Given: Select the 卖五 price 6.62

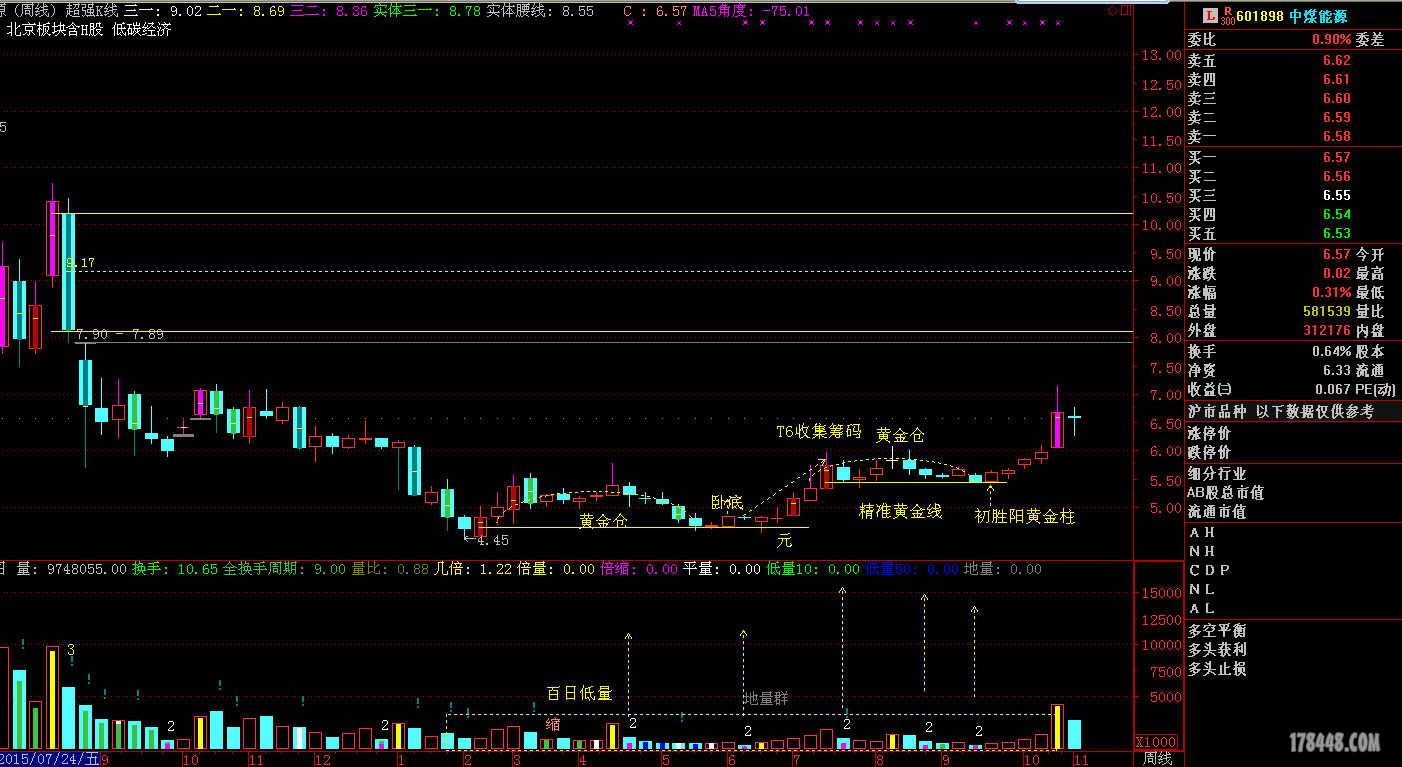Looking at the screenshot, I should coord(1336,60).
